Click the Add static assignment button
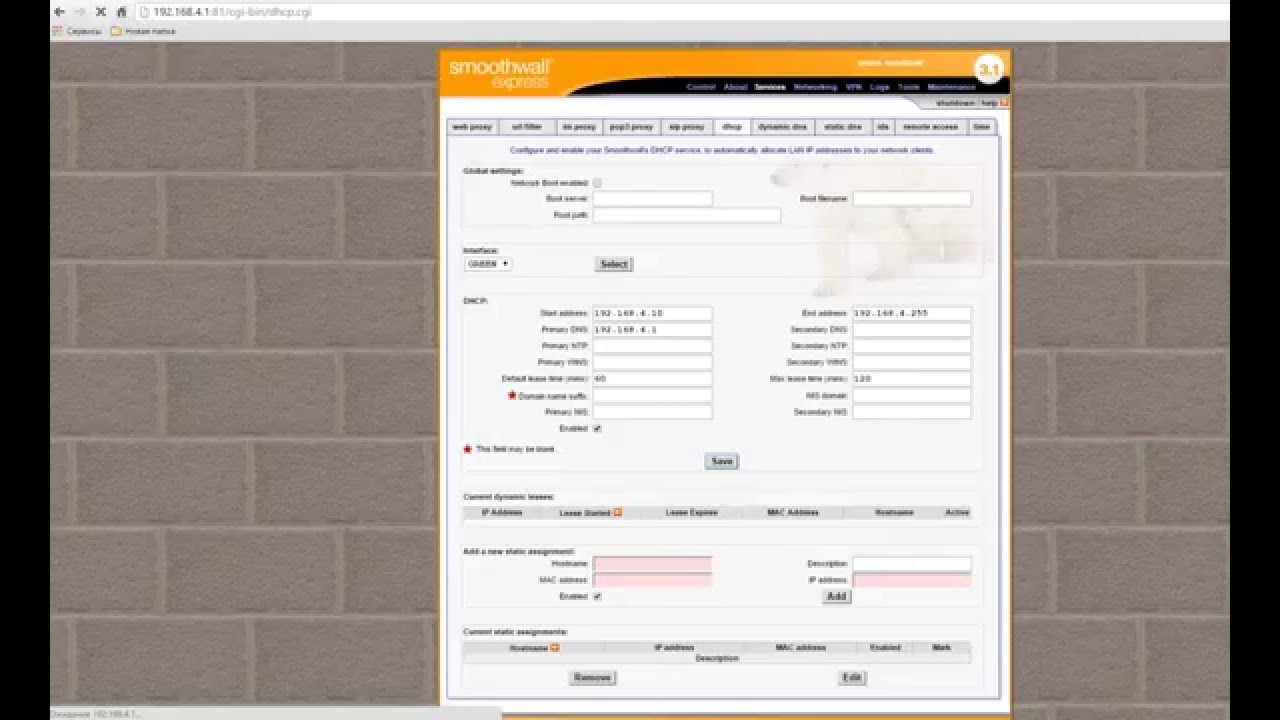 [x=836, y=596]
